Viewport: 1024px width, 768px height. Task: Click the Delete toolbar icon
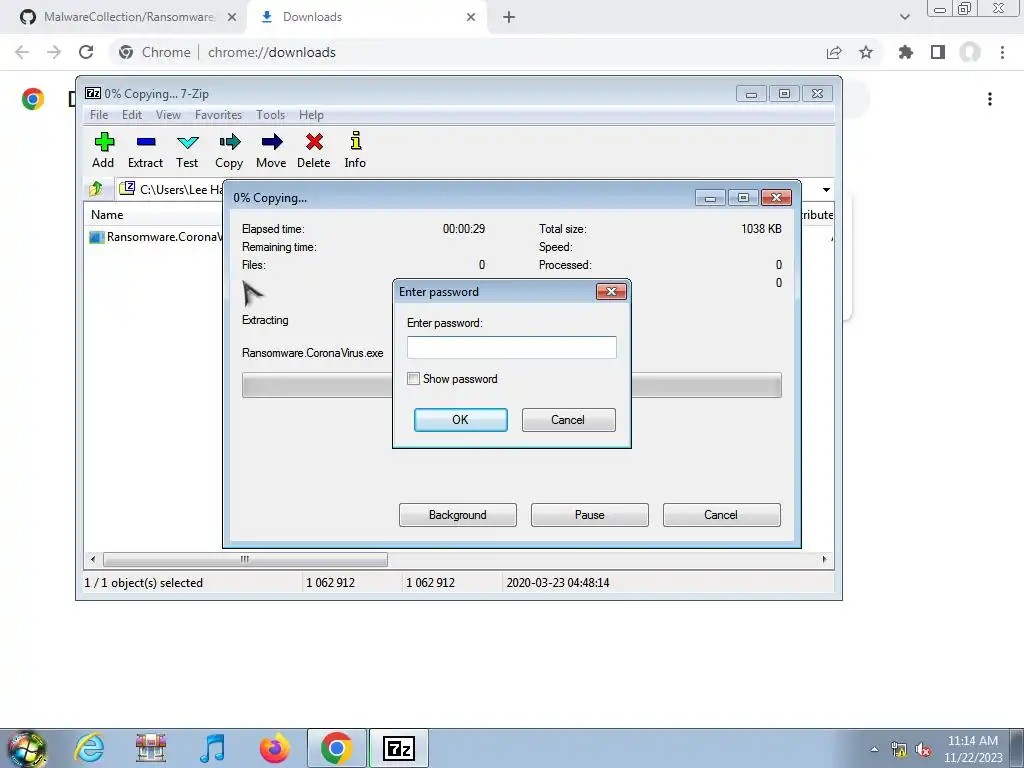[313, 150]
